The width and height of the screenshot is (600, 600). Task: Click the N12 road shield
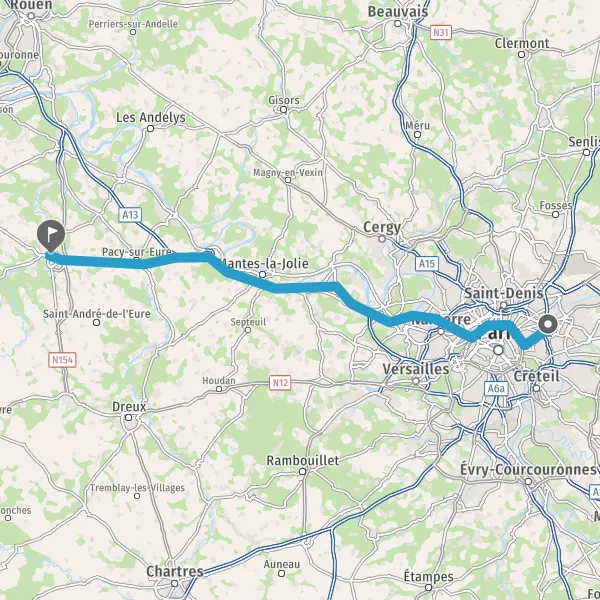pyautogui.click(x=280, y=383)
